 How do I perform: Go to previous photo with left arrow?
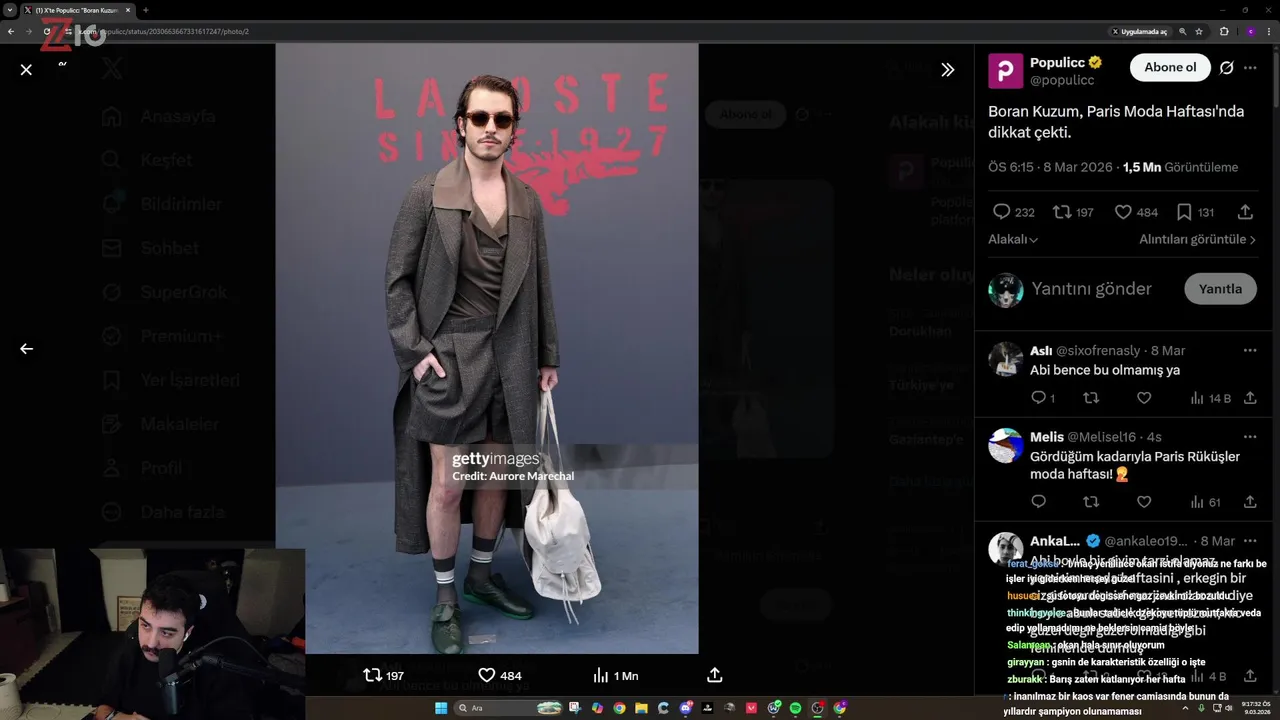26,349
